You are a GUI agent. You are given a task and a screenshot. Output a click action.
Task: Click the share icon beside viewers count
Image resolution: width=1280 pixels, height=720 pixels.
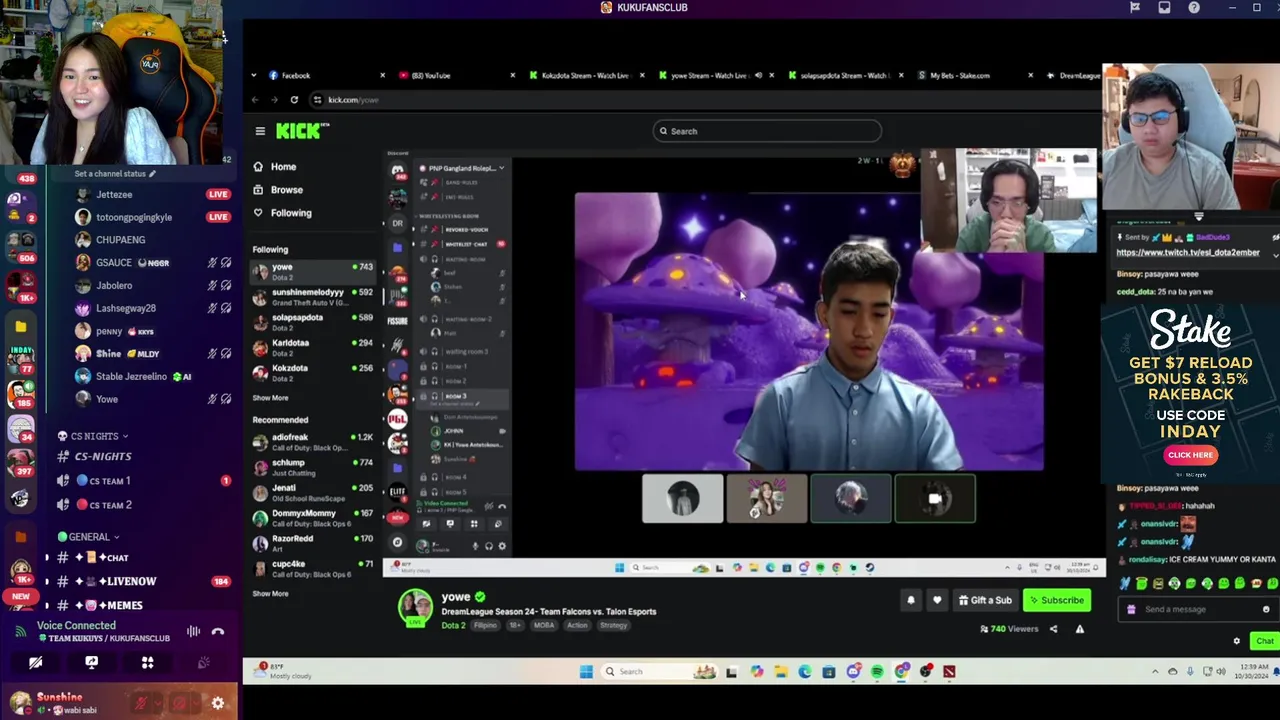tap(1053, 629)
